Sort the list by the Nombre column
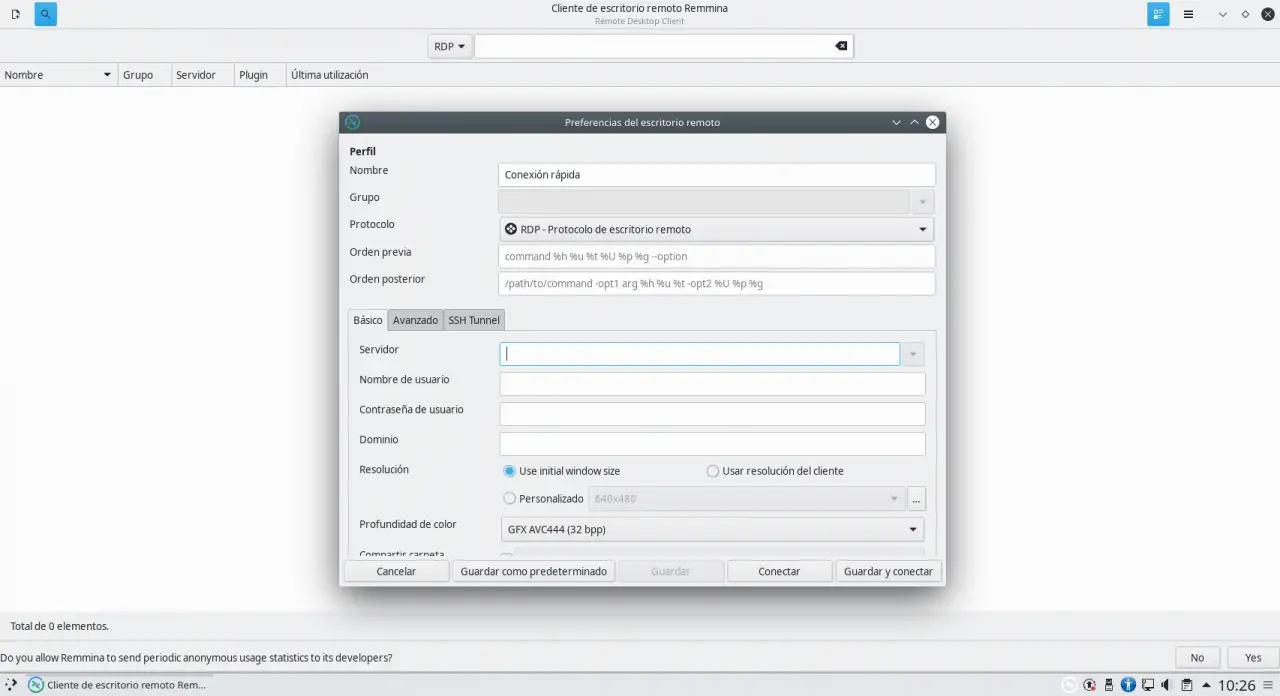The image size is (1280, 696). click(58, 75)
